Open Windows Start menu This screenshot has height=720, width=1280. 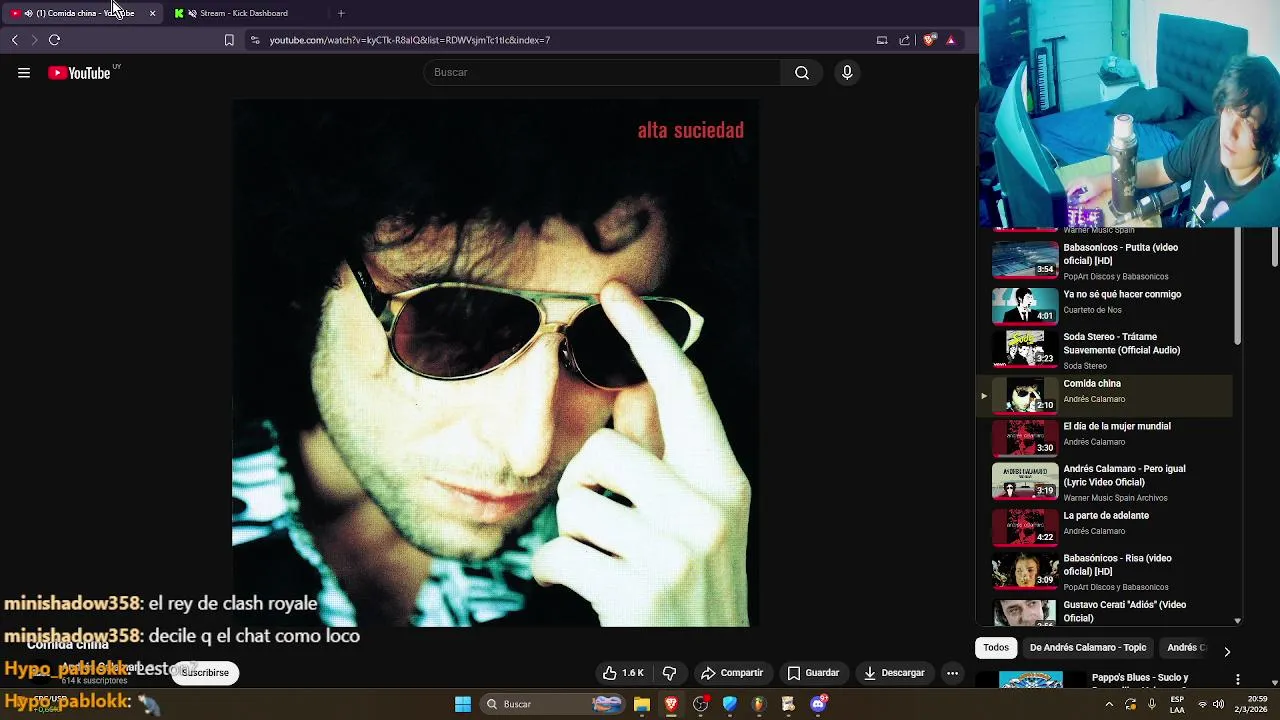click(x=463, y=704)
